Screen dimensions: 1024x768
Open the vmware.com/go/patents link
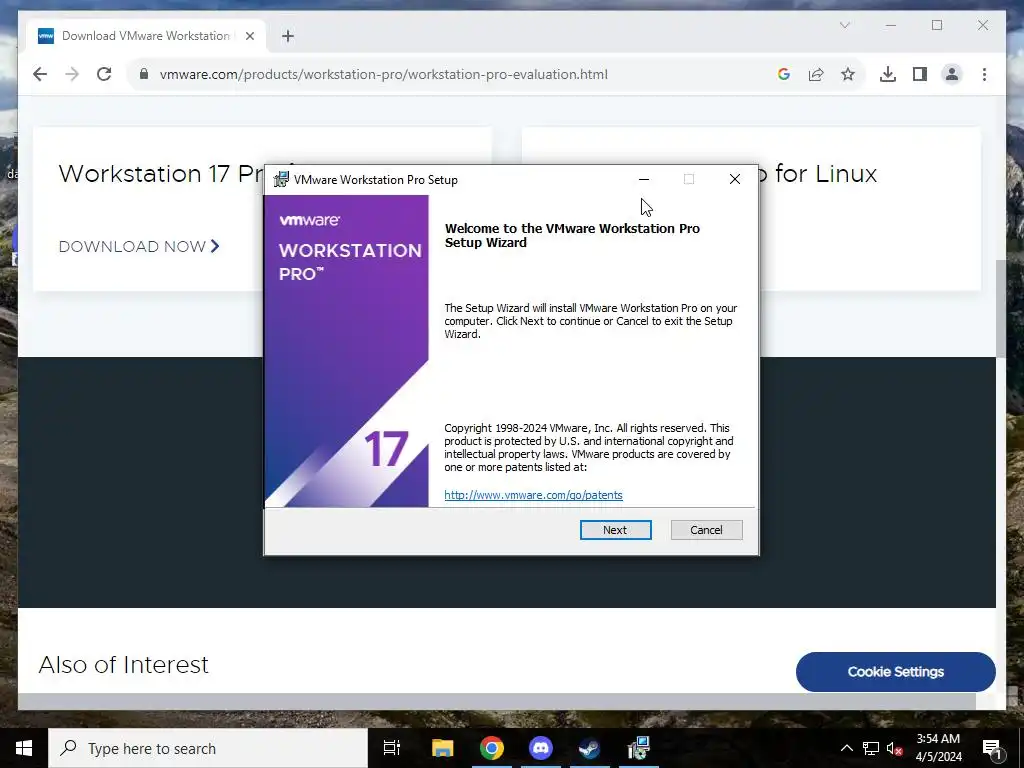click(533, 495)
